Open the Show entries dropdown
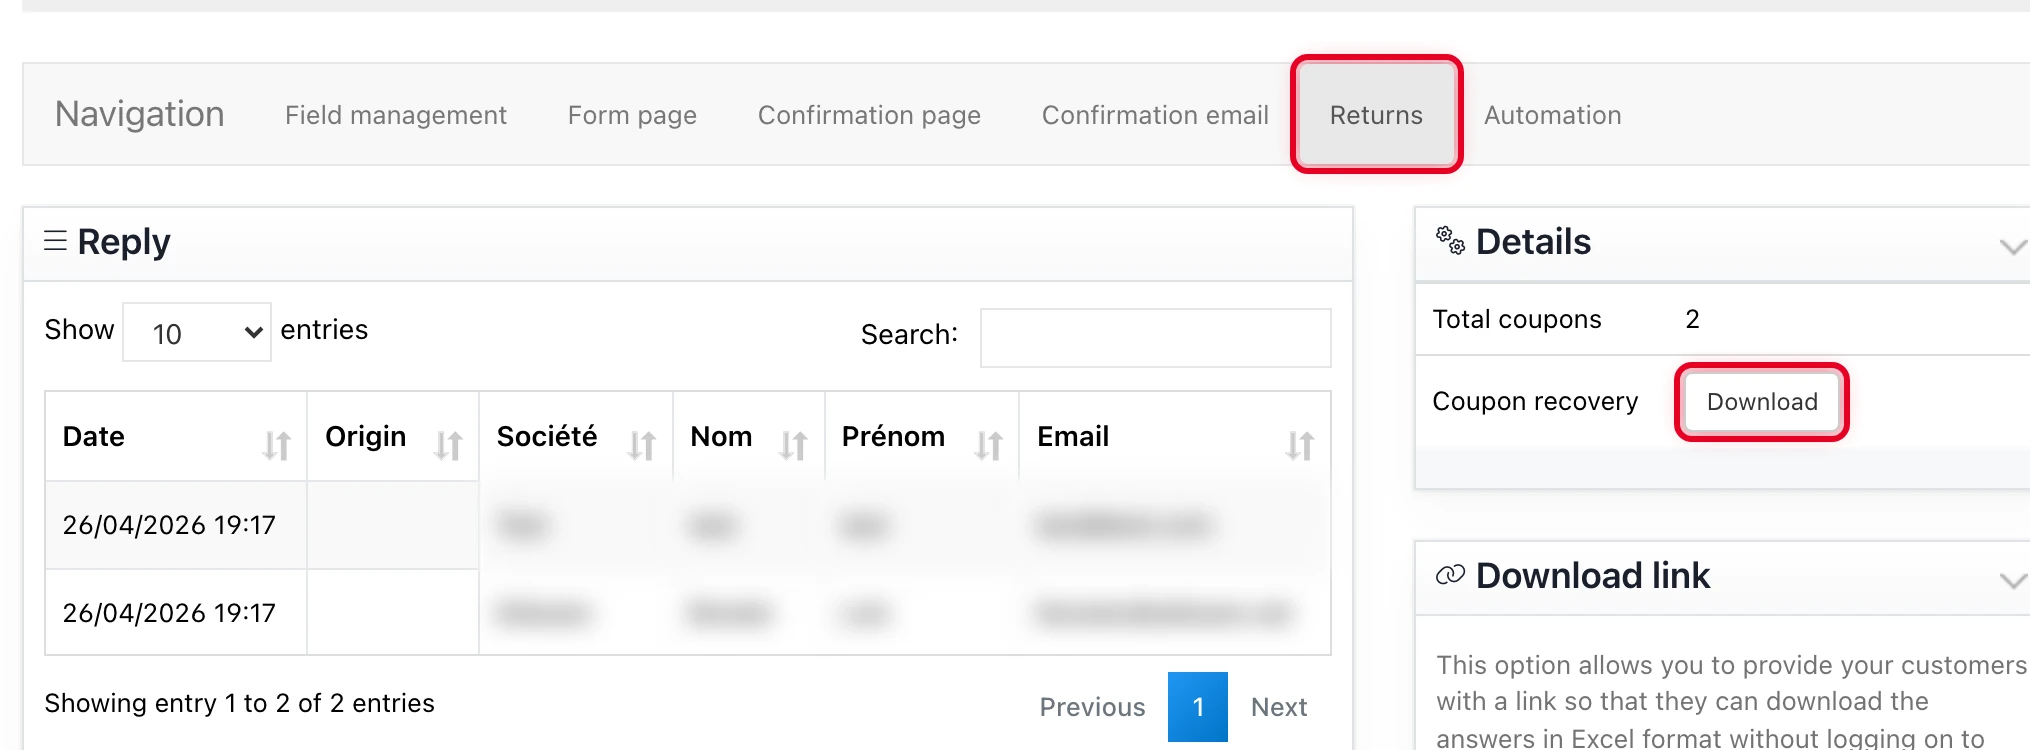2030x750 pixels. [196, 331]
